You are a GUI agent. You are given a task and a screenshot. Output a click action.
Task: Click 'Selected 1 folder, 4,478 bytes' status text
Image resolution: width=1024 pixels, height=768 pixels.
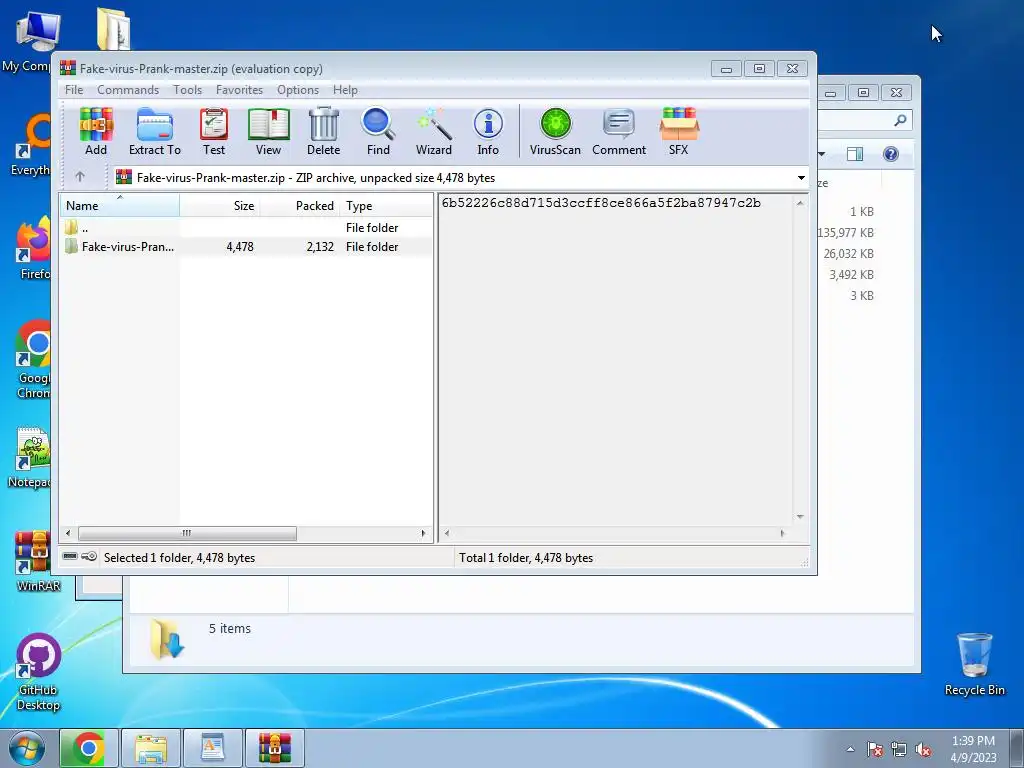(x=179, y=558)
